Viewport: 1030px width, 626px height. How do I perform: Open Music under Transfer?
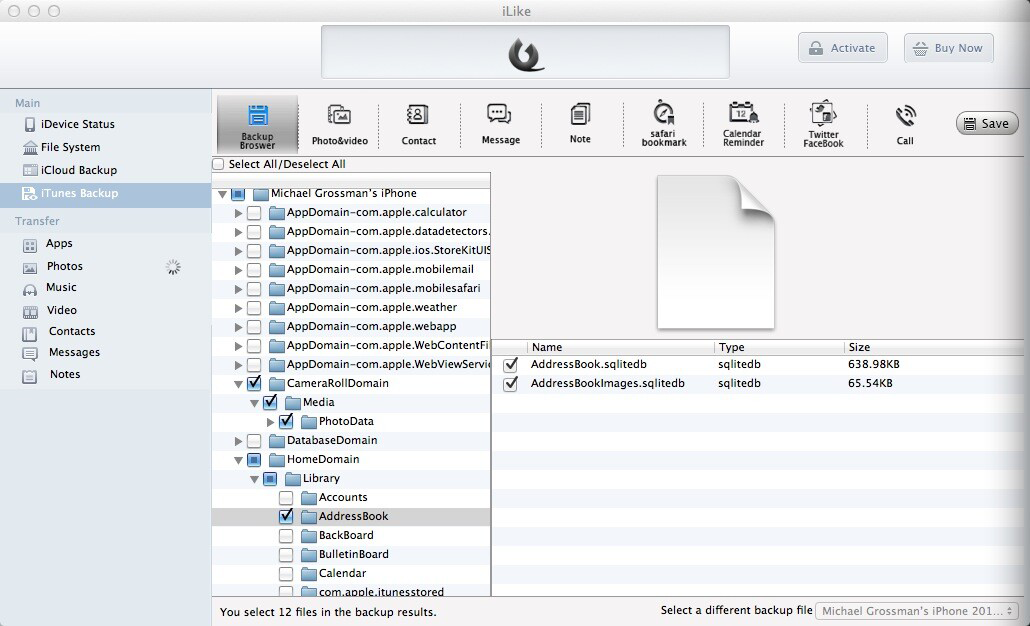click(x=61, y=288)
